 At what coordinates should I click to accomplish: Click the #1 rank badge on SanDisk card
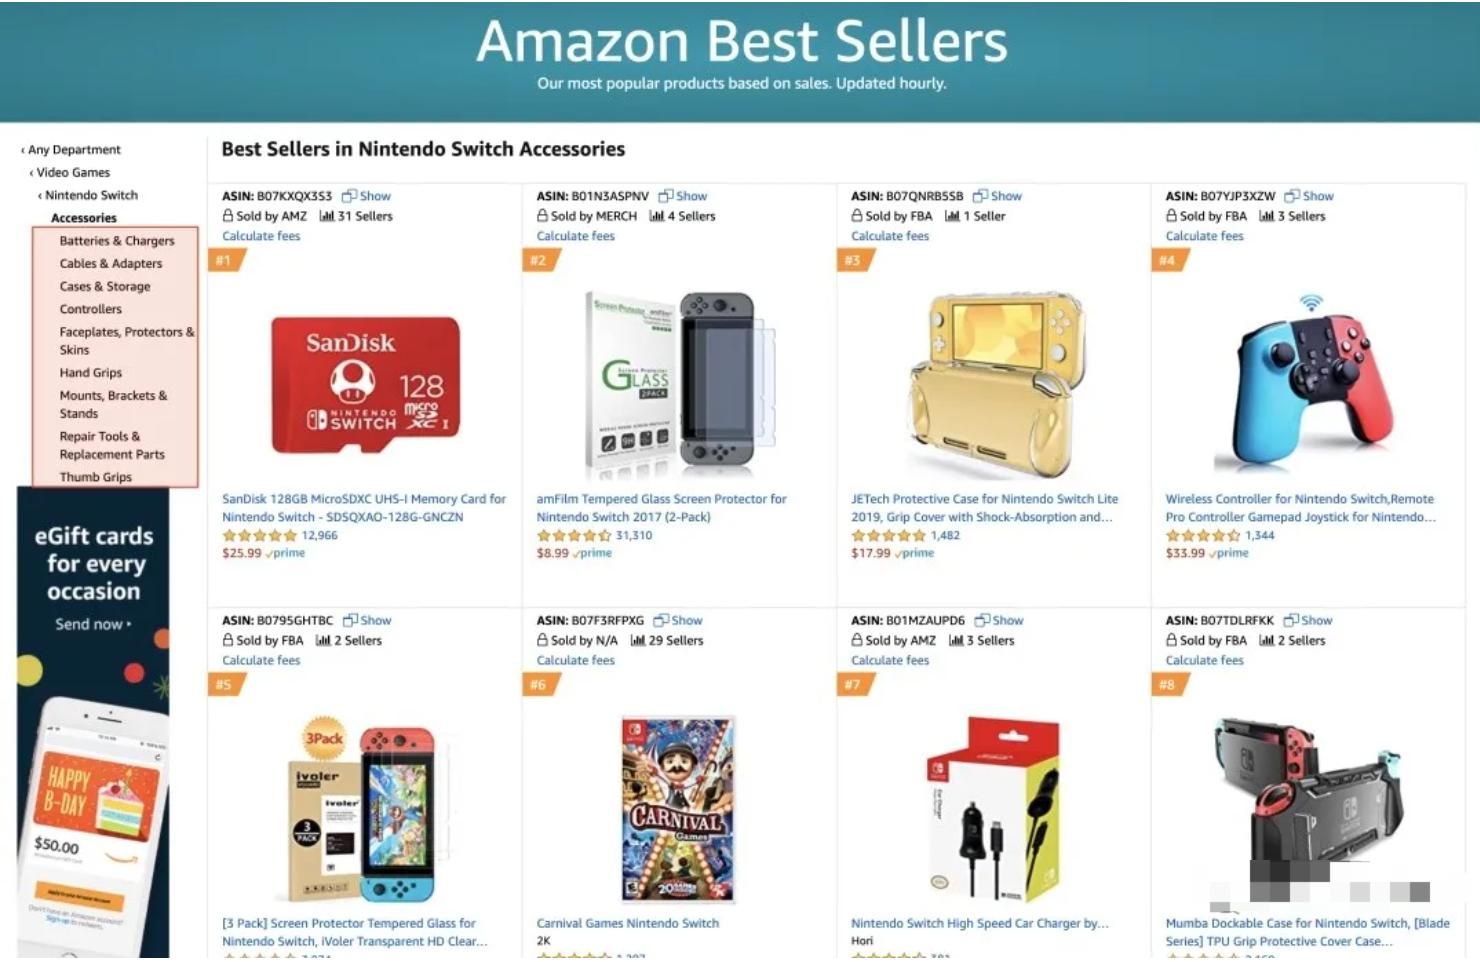pos(224,261)
